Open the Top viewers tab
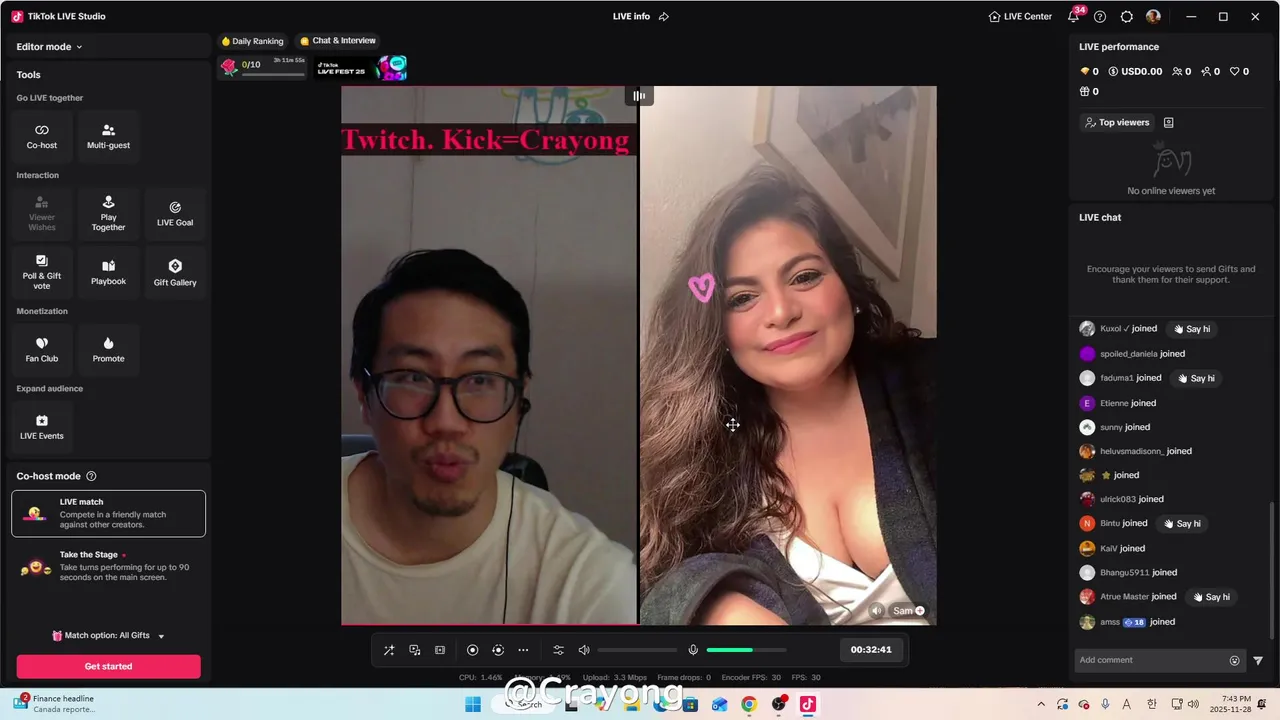 1117,122
